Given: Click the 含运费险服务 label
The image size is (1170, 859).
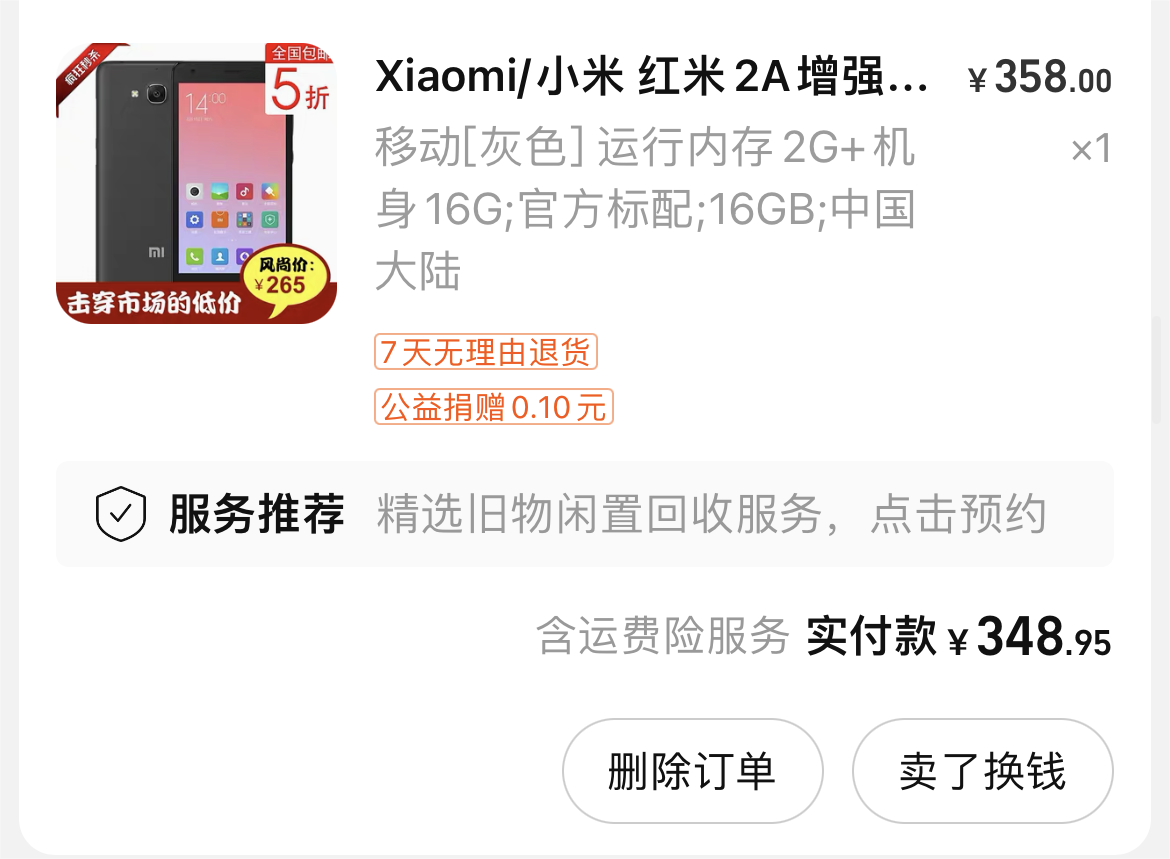Looking at the screenshot, I should 663,637.
